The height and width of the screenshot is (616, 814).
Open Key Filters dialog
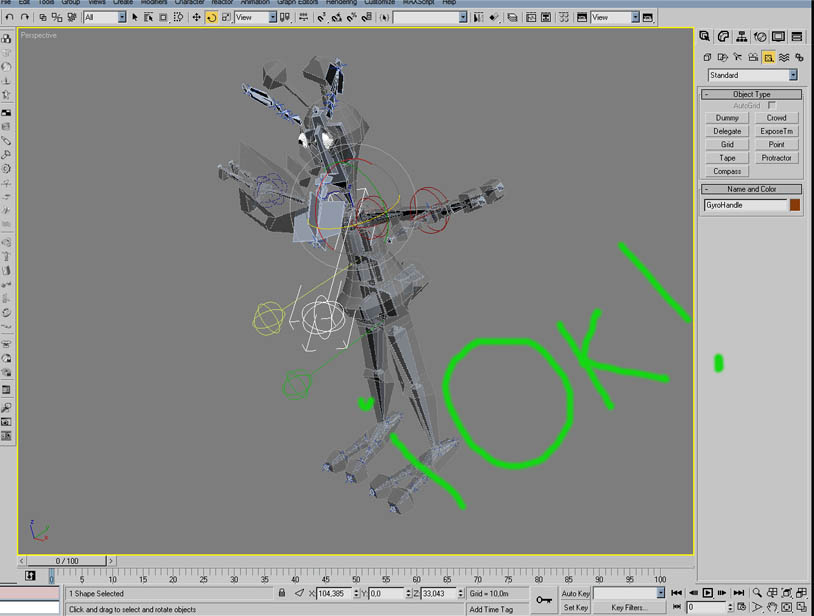629,607
